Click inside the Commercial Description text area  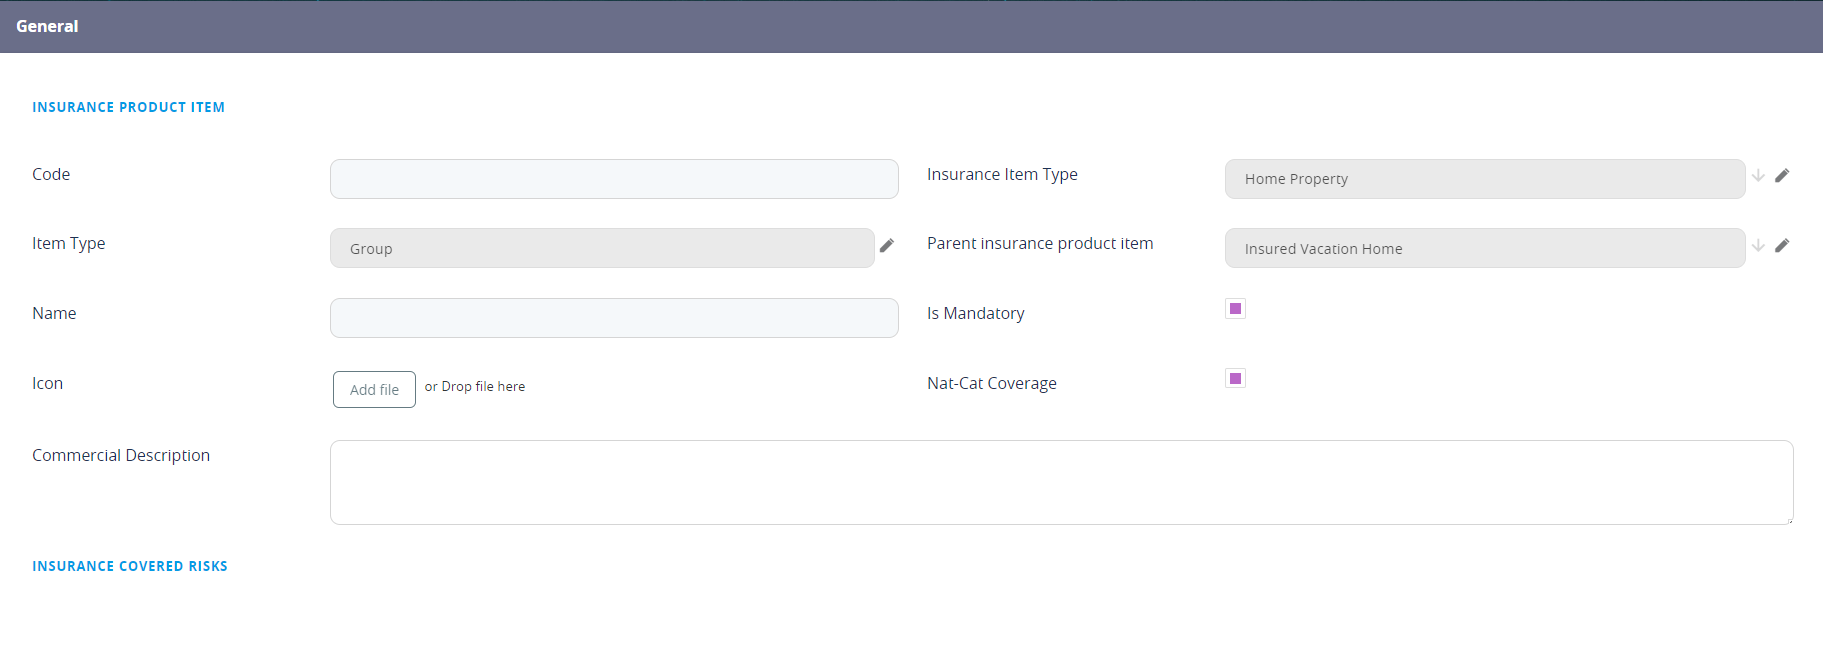tap(1060, 482)
